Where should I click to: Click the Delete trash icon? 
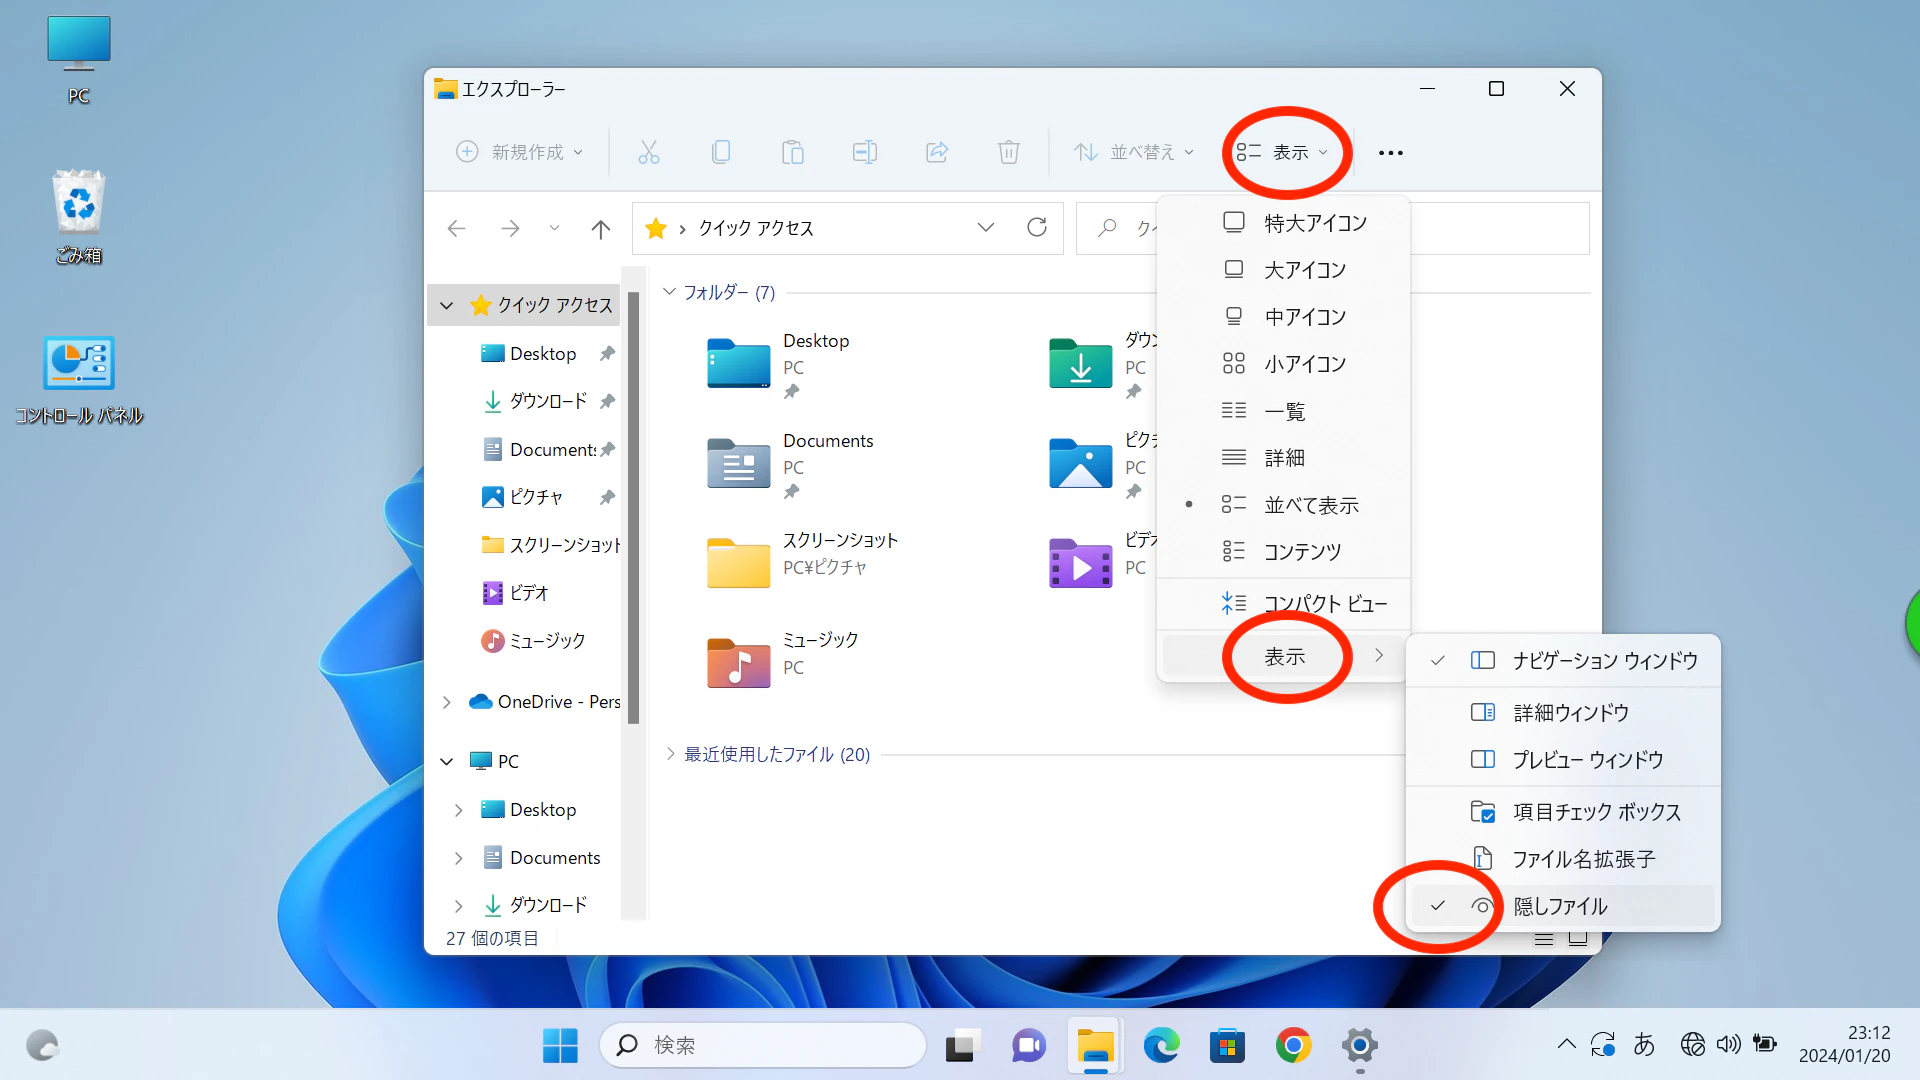(x=1009, y=152)
